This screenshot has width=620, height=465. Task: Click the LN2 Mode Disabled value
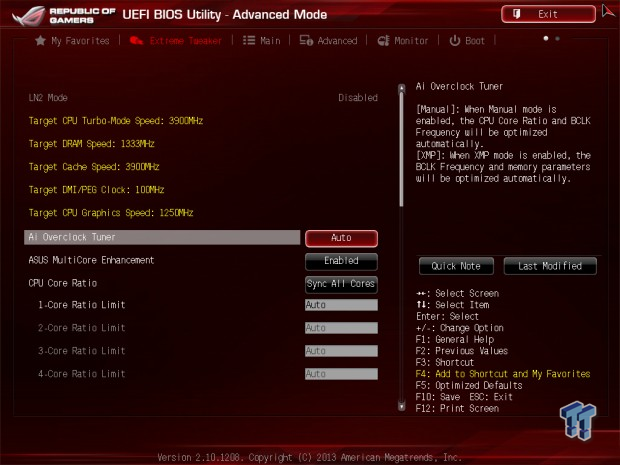point(358,98)
